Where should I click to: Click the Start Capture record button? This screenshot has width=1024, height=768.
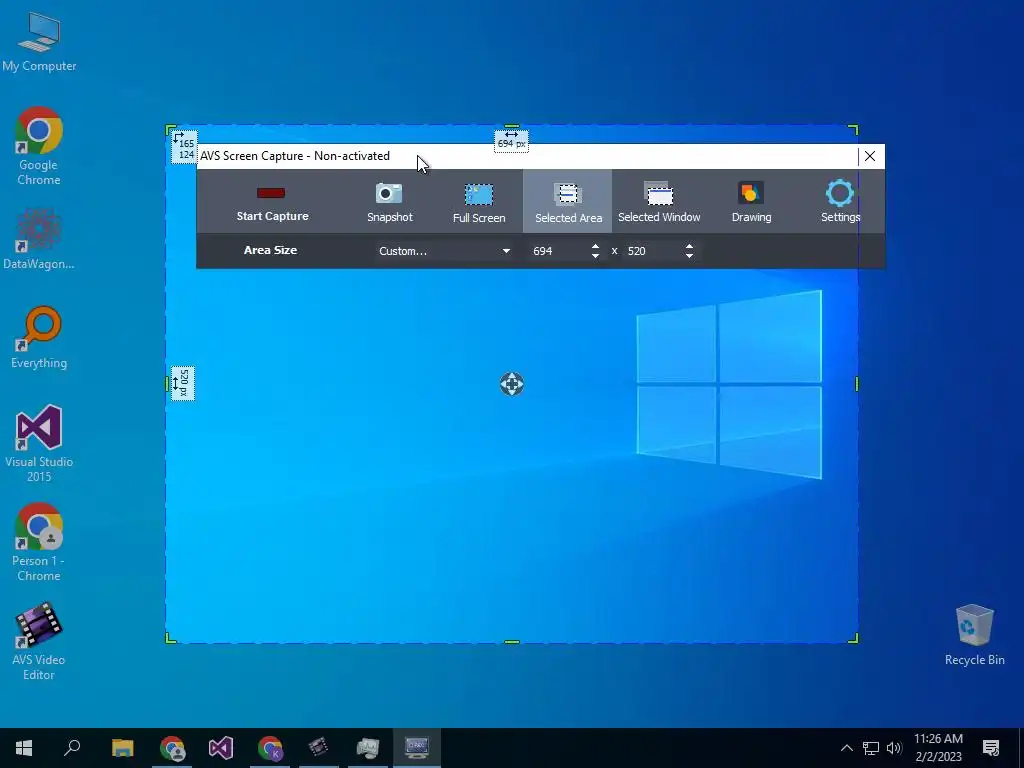coord(272,203)
